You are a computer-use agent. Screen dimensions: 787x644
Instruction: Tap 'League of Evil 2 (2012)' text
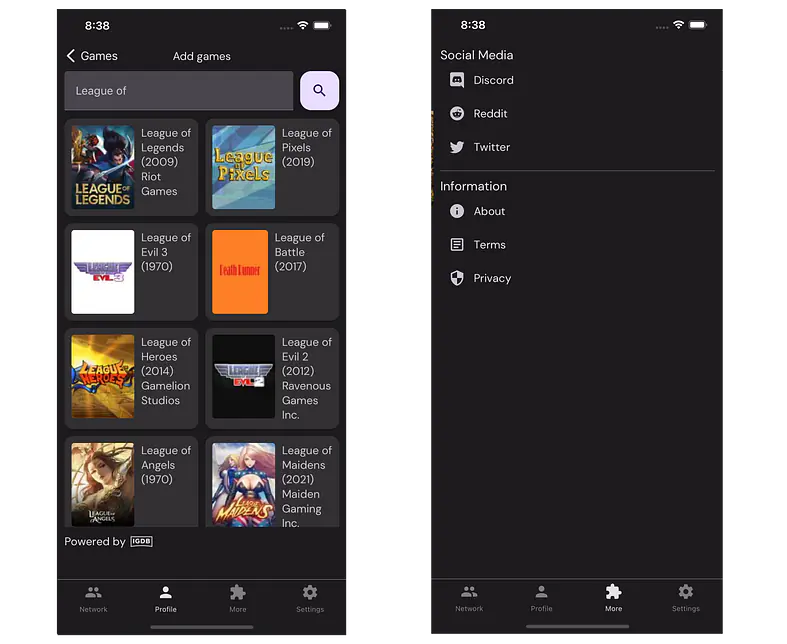point(307,356)
